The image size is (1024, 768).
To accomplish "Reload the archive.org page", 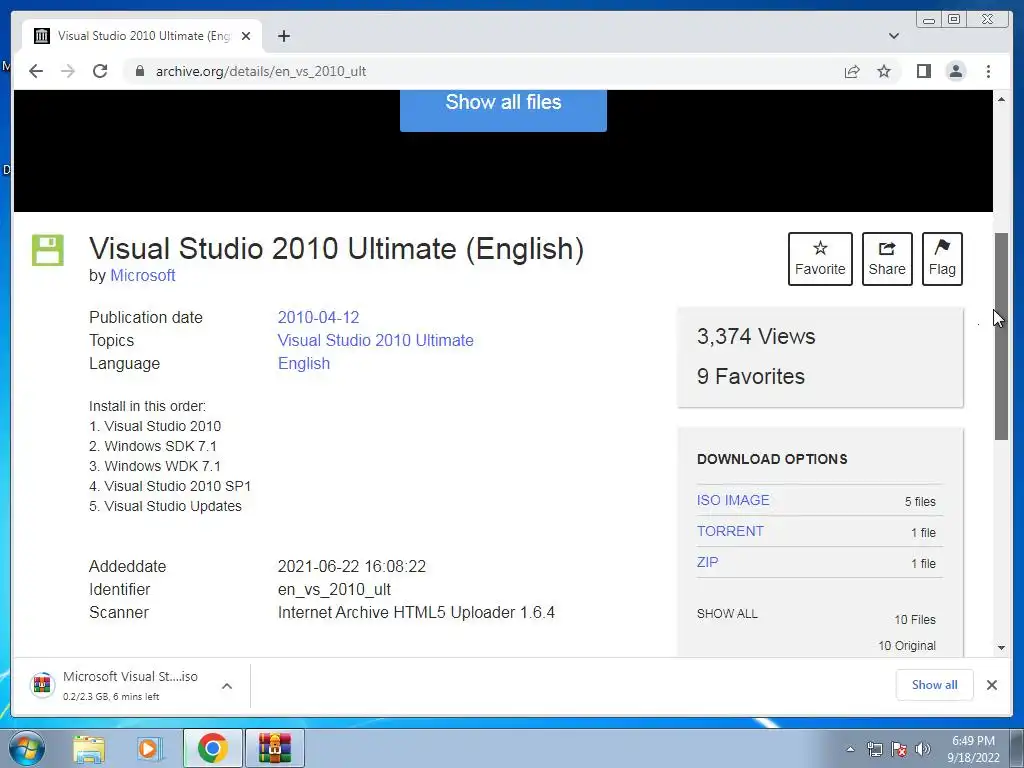I will tap(100, 71).
